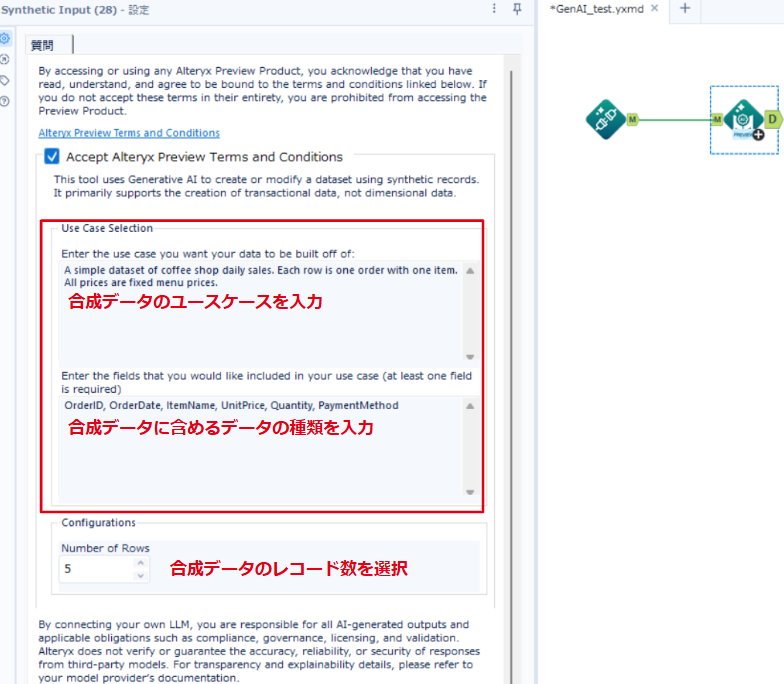The height and width of the screenshot is (684, 784).
Task: Decrease Number of Rows with down arrow
Action: click(x=141, y=576)
